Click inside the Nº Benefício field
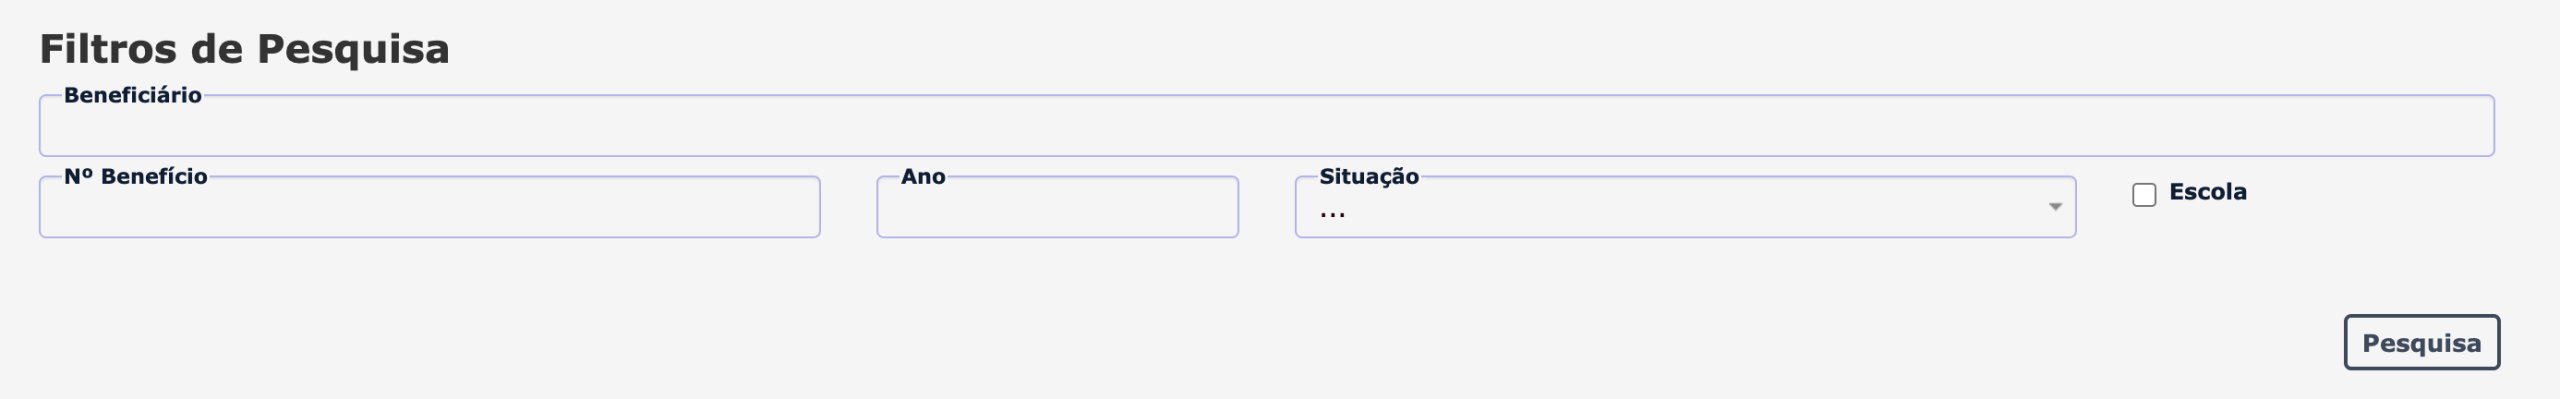Screen dimensions: 2560x399 (x=429, y=207)
